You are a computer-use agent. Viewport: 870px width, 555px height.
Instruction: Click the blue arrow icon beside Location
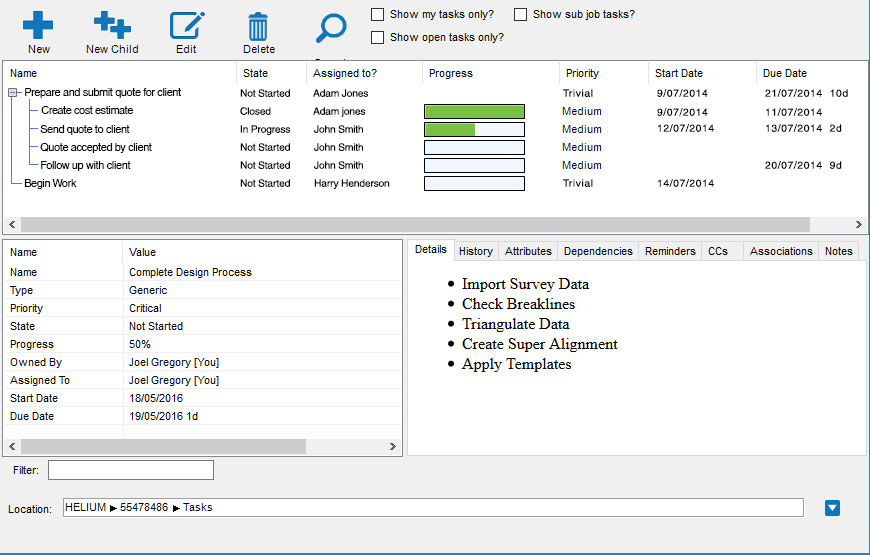tap(832, 508)
